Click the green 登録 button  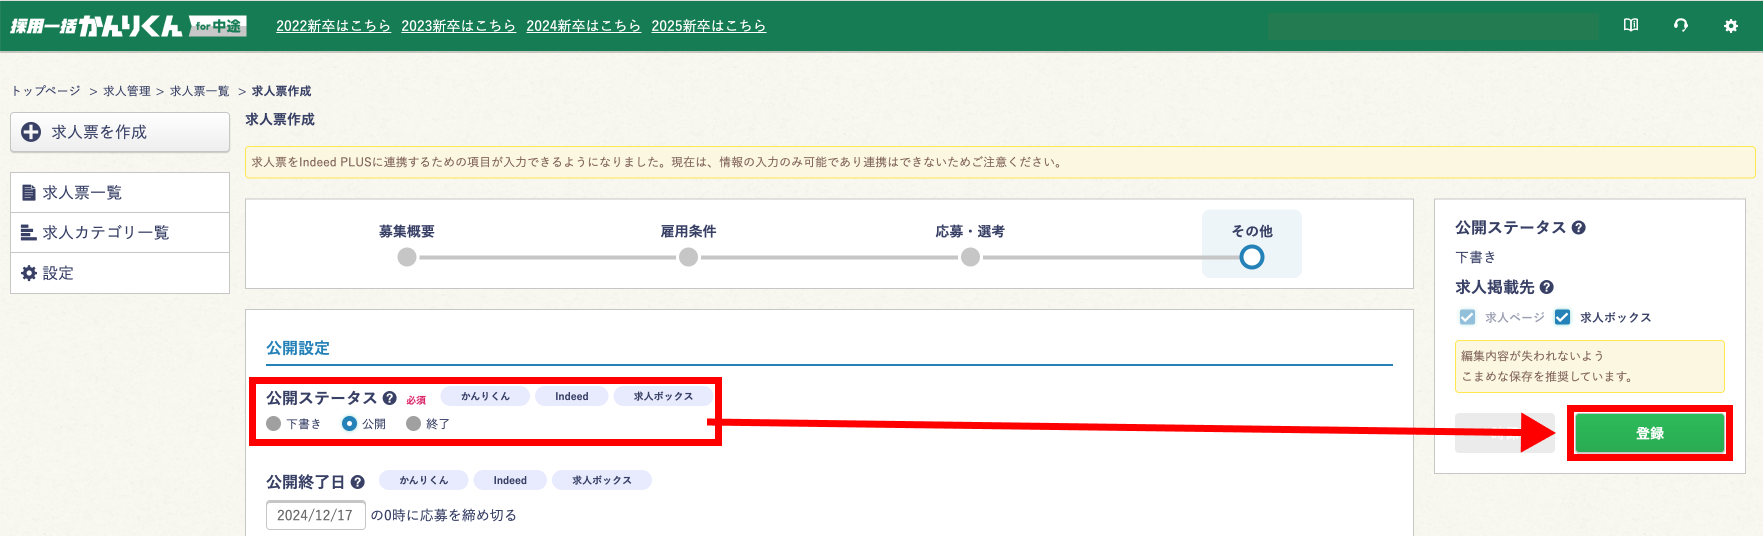pos(1650,433)
